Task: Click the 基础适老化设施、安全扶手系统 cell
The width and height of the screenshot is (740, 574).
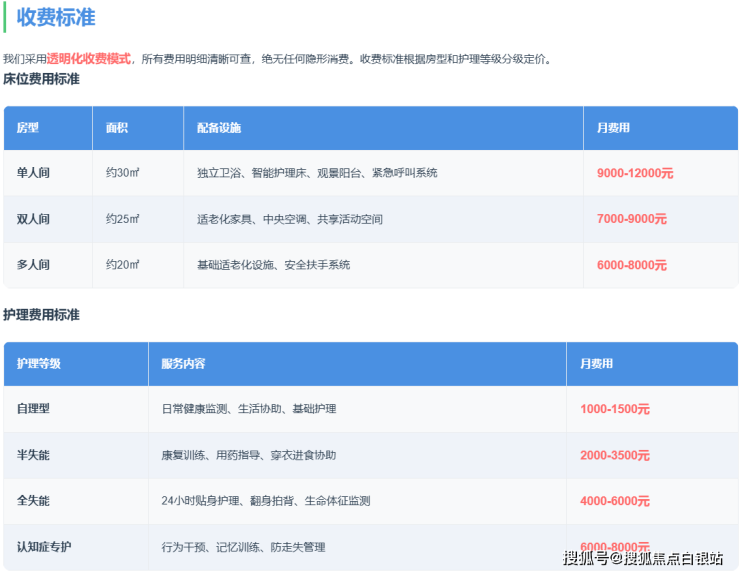Action: tap(273, 265)
